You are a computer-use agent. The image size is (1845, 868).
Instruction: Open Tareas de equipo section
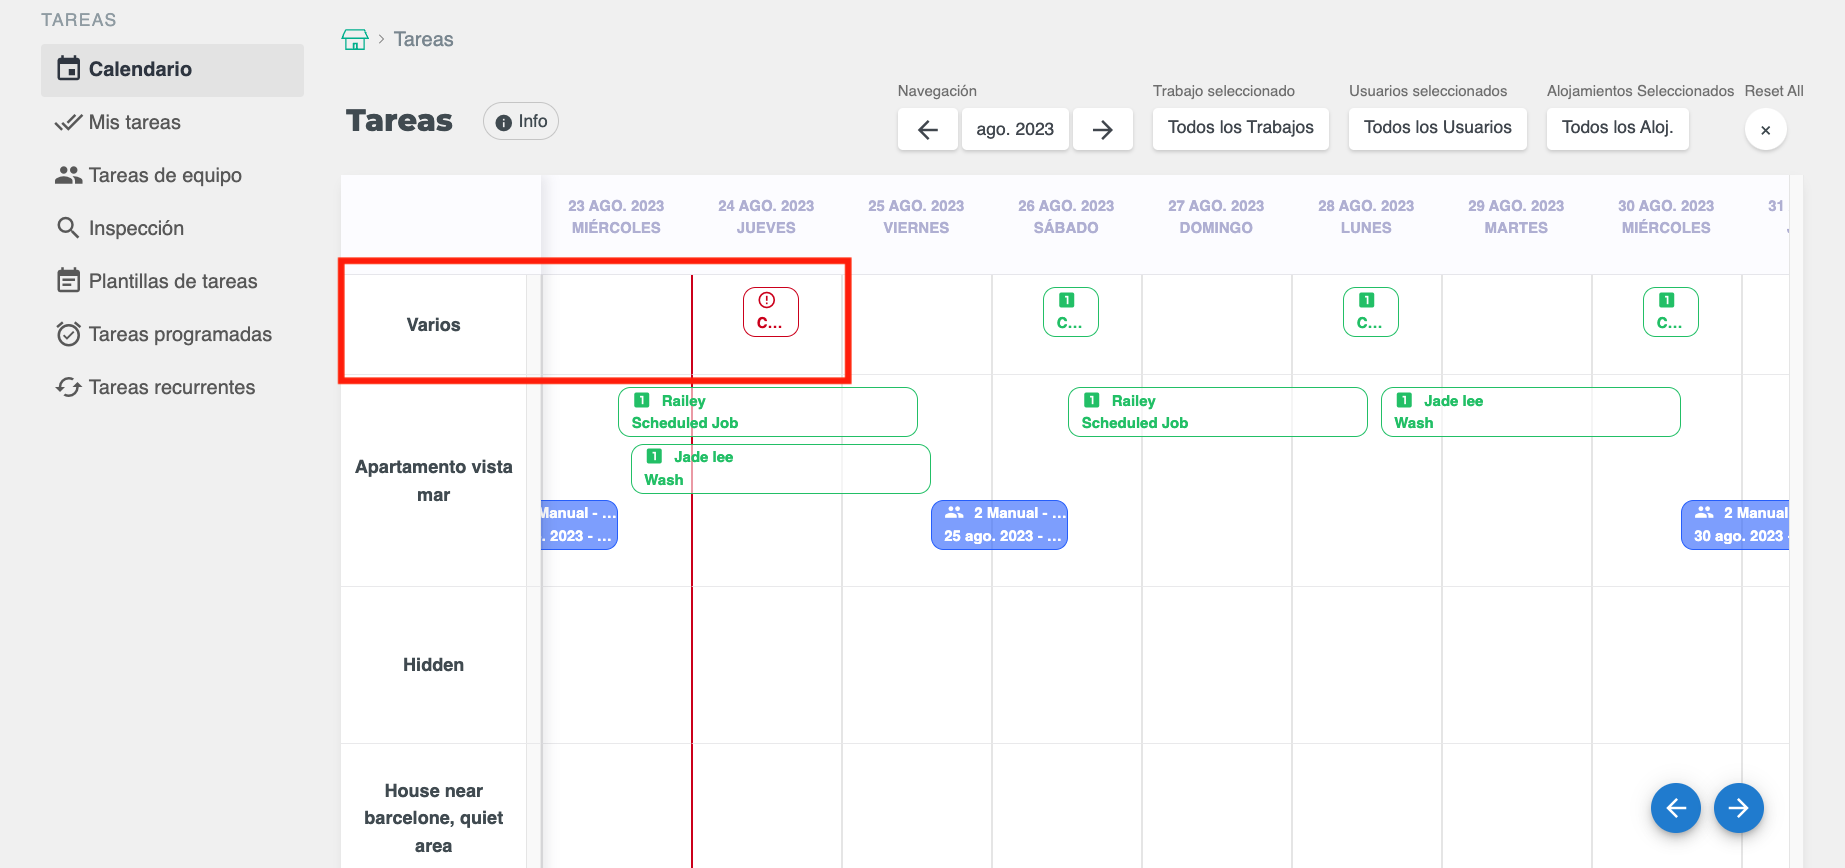165,176
